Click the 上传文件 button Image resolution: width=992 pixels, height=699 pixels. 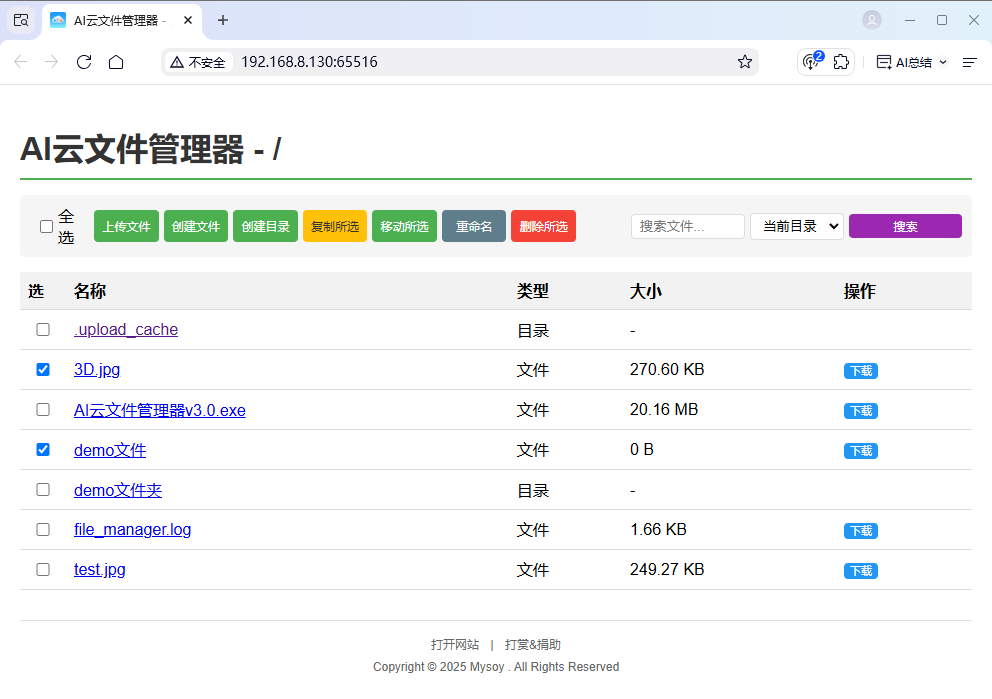pyautogui.click(x=127, y=226)
